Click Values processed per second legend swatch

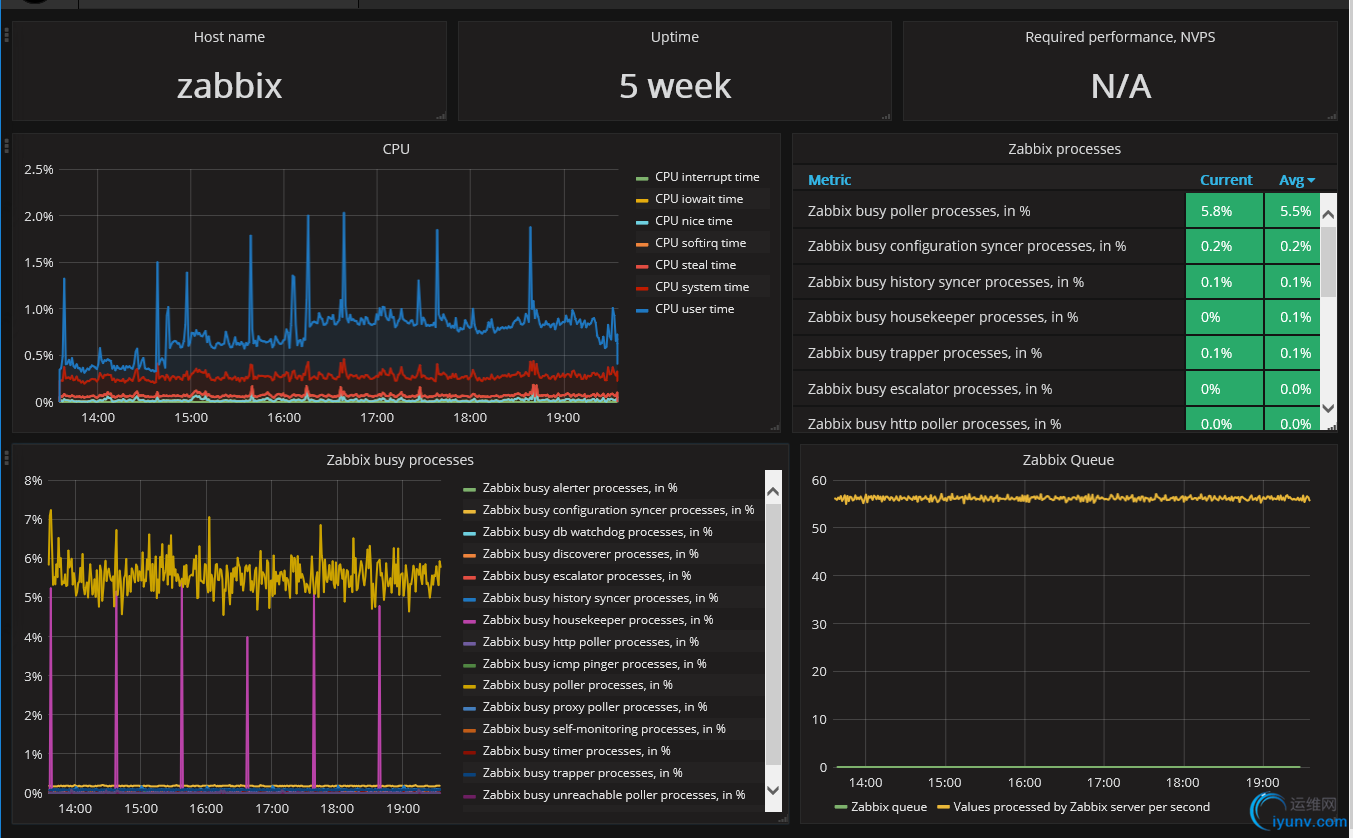point(942,807)
